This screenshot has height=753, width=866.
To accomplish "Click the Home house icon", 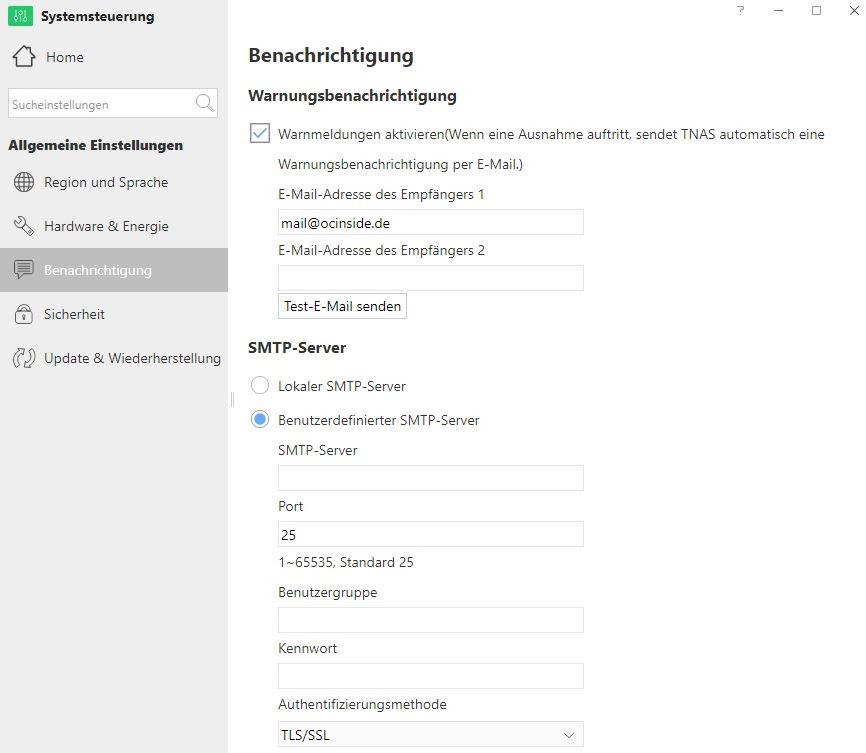I will coord(24,57).
